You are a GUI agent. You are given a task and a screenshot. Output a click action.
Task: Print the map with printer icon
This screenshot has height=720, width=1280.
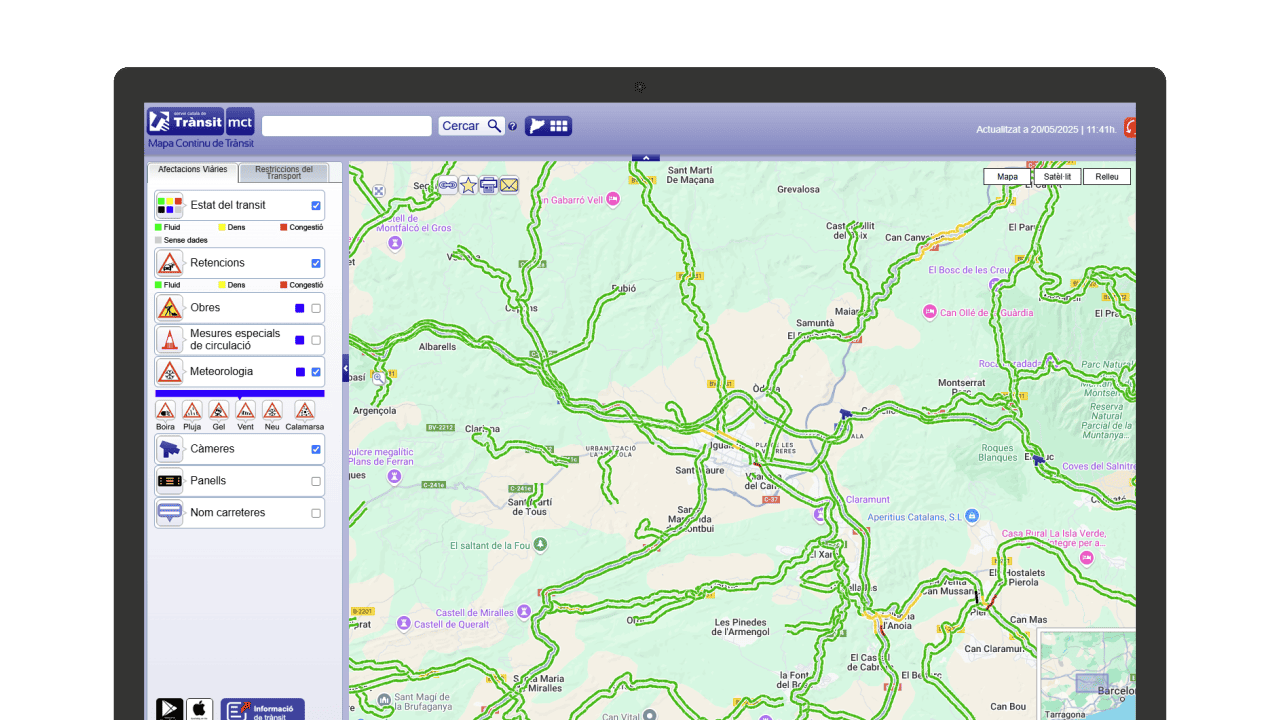[489, 185]
